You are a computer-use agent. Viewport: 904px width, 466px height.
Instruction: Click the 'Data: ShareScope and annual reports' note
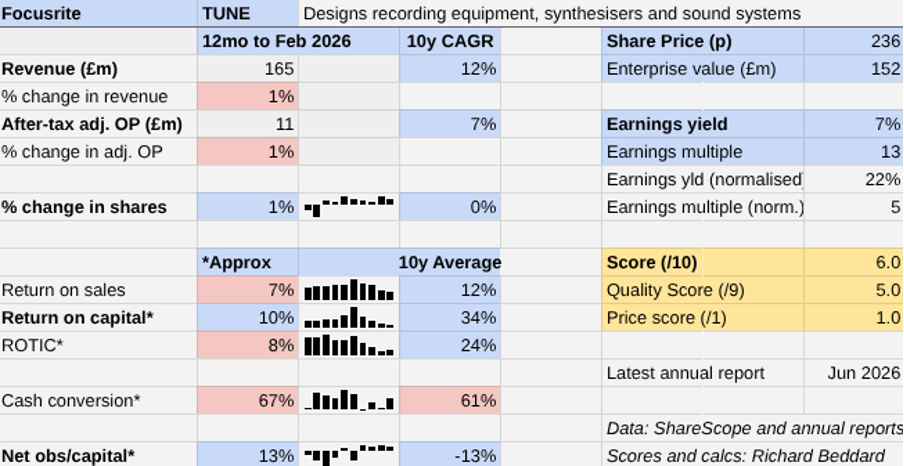[x=755, y=429]
